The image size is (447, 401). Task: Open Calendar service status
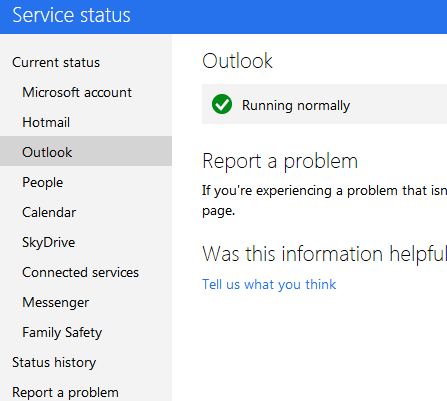49,212
